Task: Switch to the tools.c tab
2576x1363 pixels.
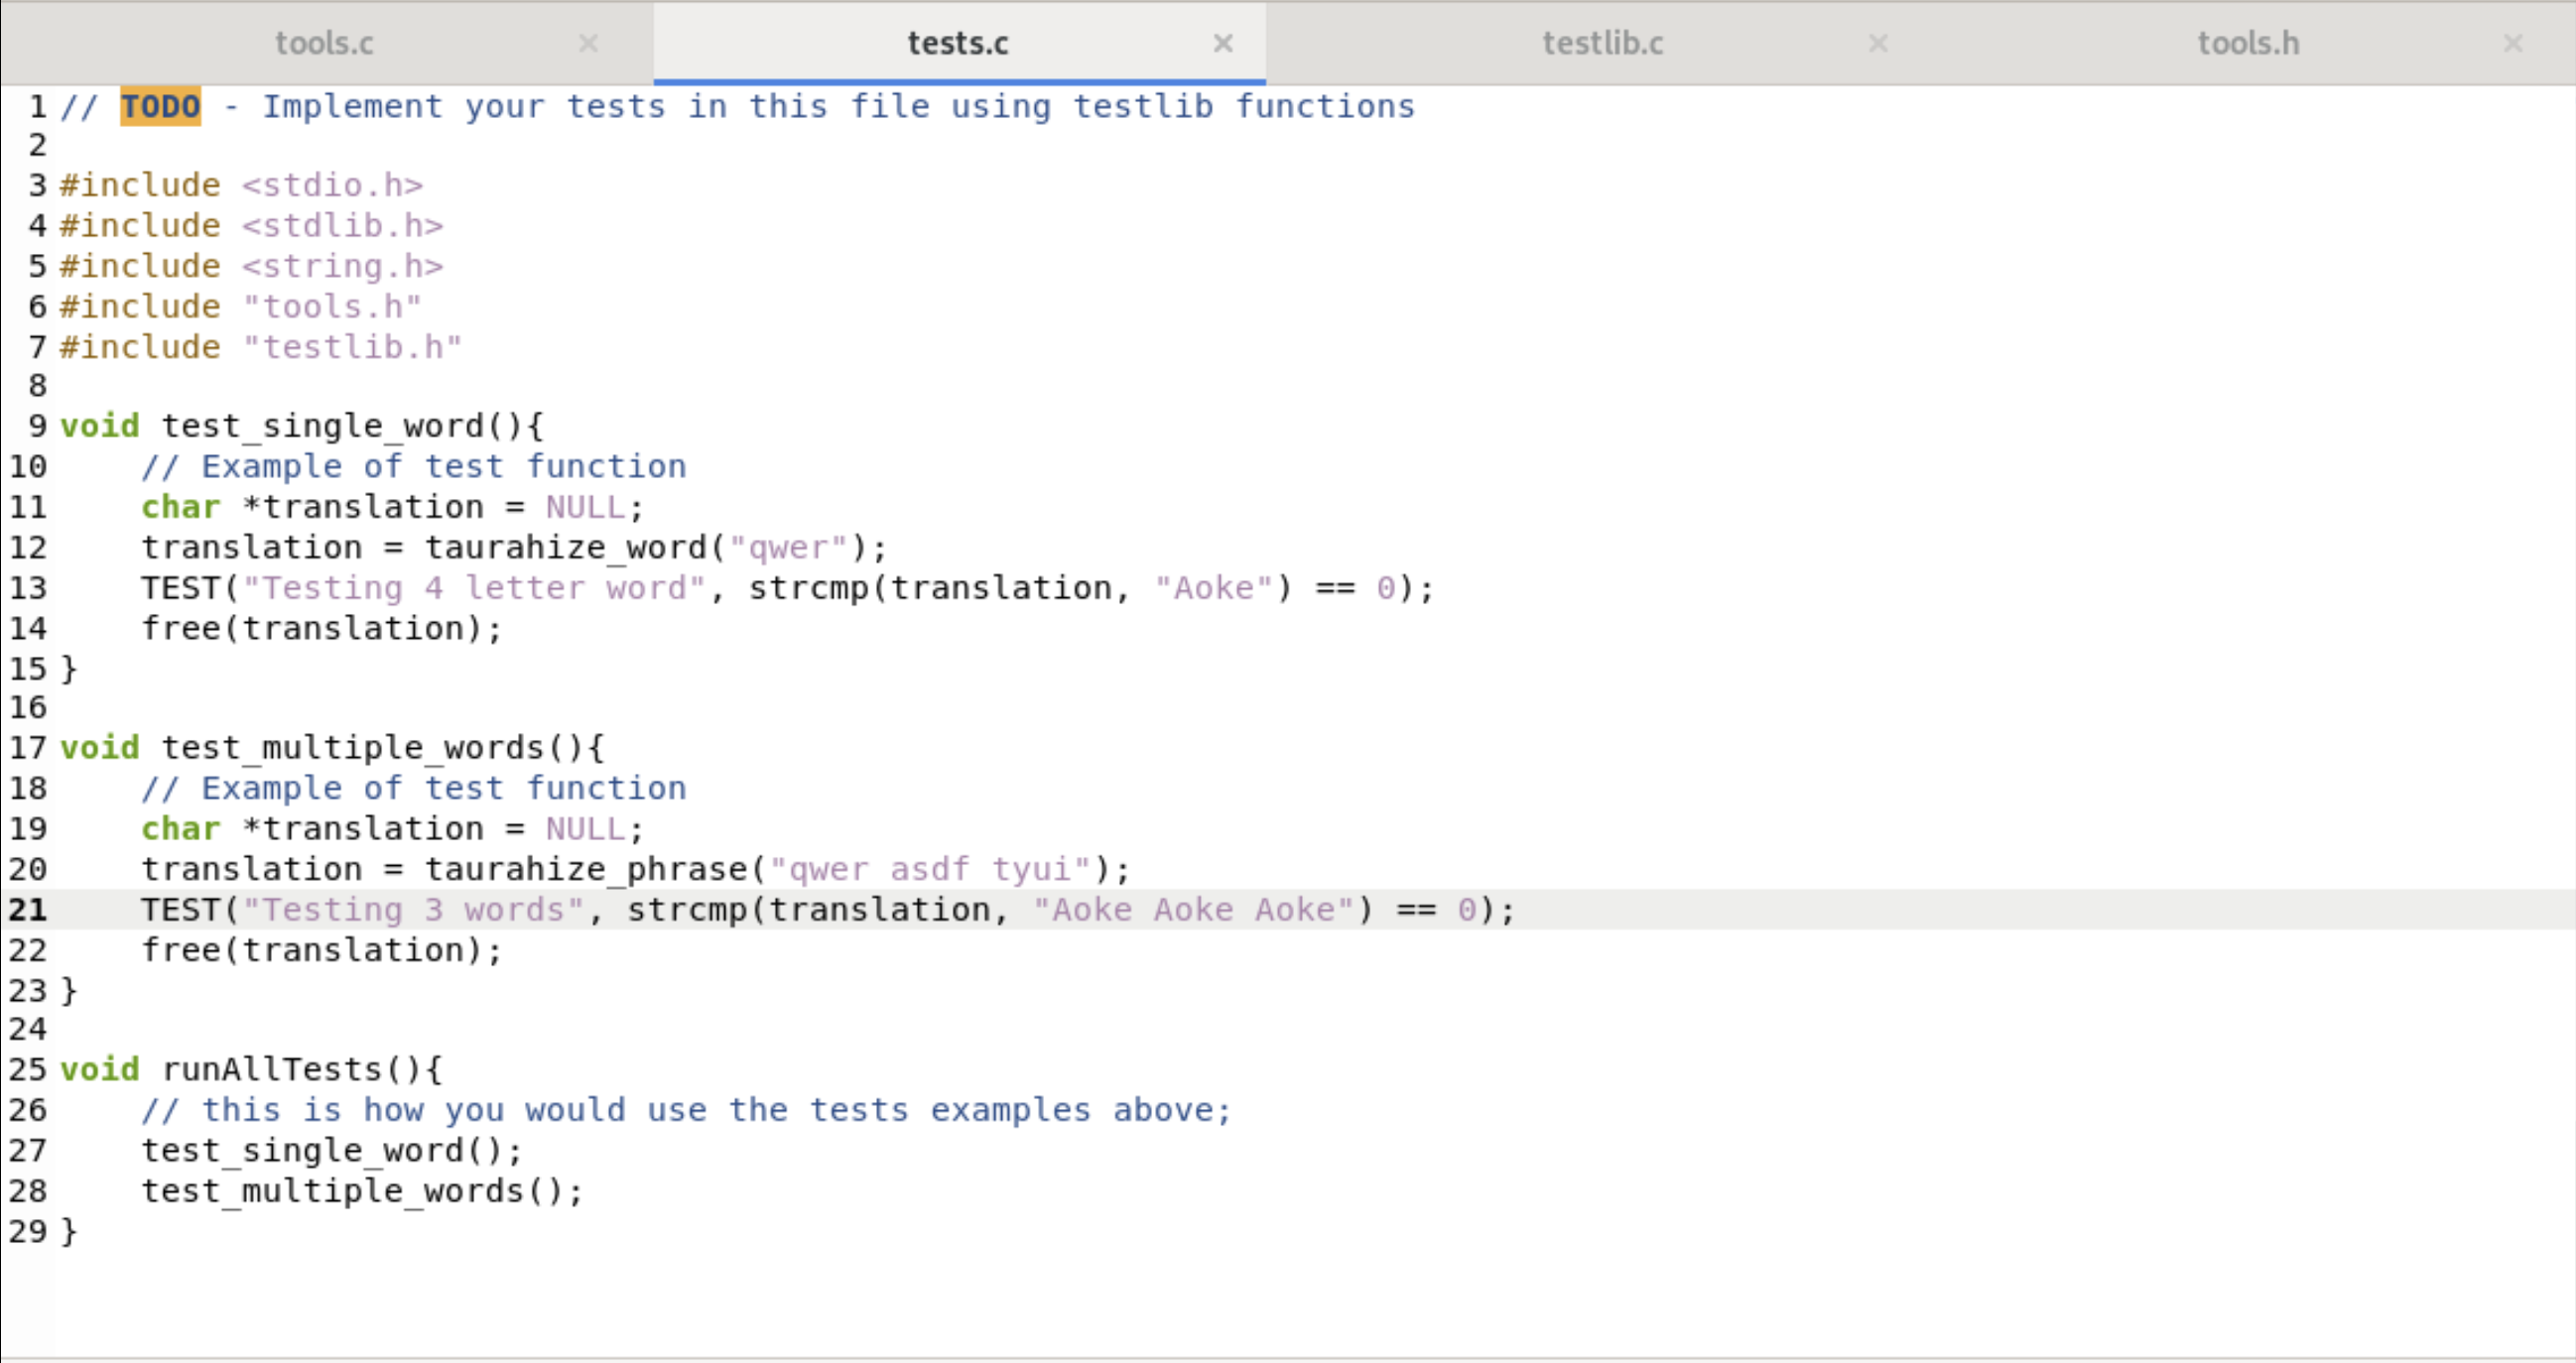Action: (x=323, y=43)
